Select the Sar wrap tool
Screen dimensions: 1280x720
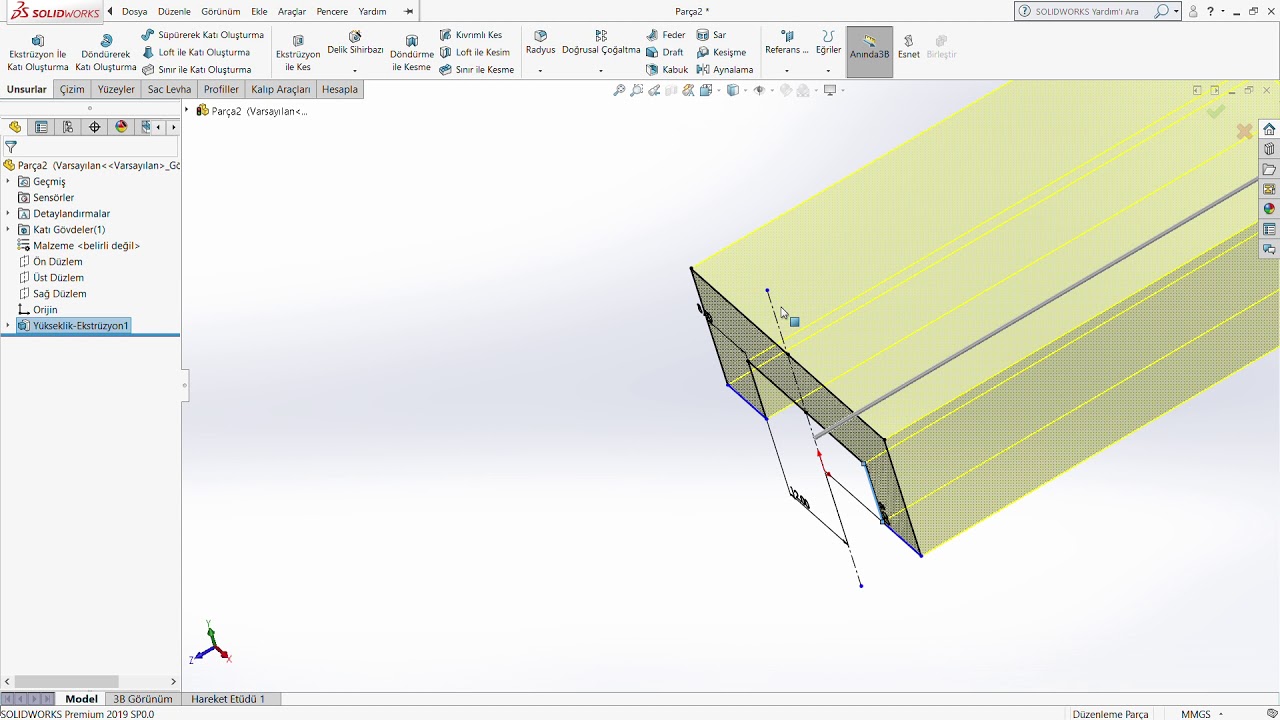712,35
